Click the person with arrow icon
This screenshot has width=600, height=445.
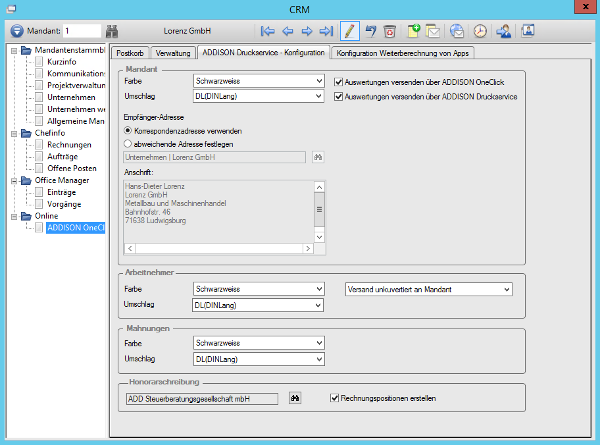pos(504,31)
